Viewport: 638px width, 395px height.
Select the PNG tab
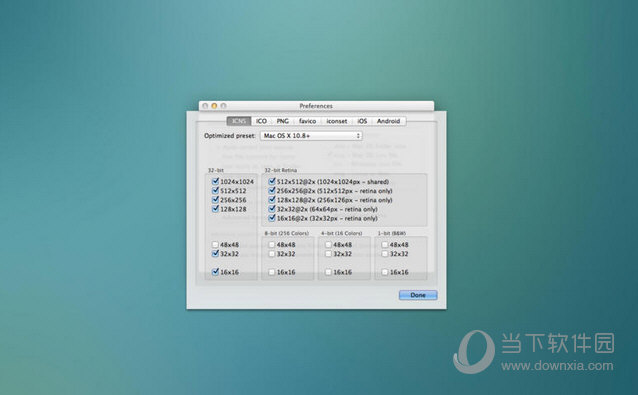pos(282,121)
